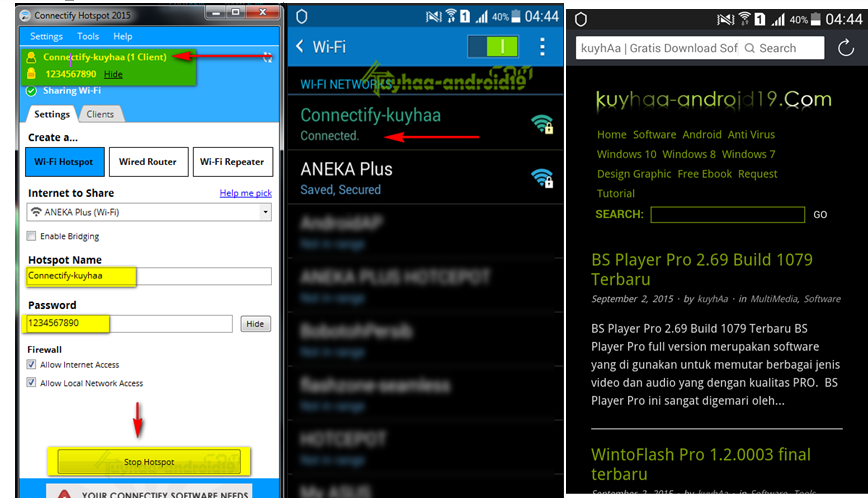The width and height of the screenshot is (868, 498).
Task: Tap signal icon for ANEKA Plus network
Action: point(542,178)
